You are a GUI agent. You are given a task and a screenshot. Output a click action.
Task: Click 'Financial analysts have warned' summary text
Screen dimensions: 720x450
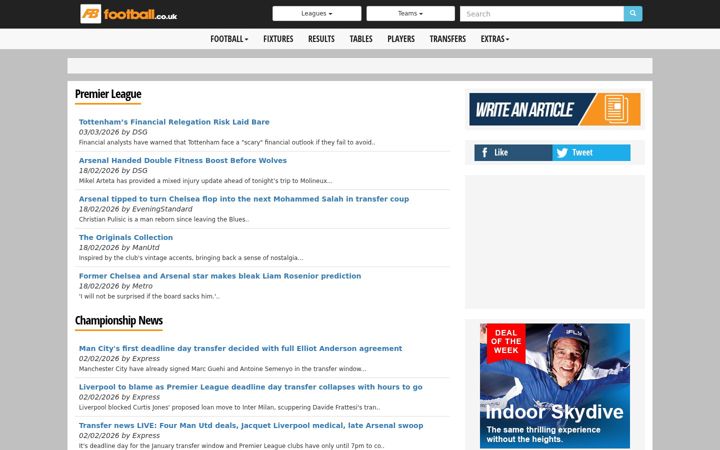pyautogui.click(x=227, y=142)
